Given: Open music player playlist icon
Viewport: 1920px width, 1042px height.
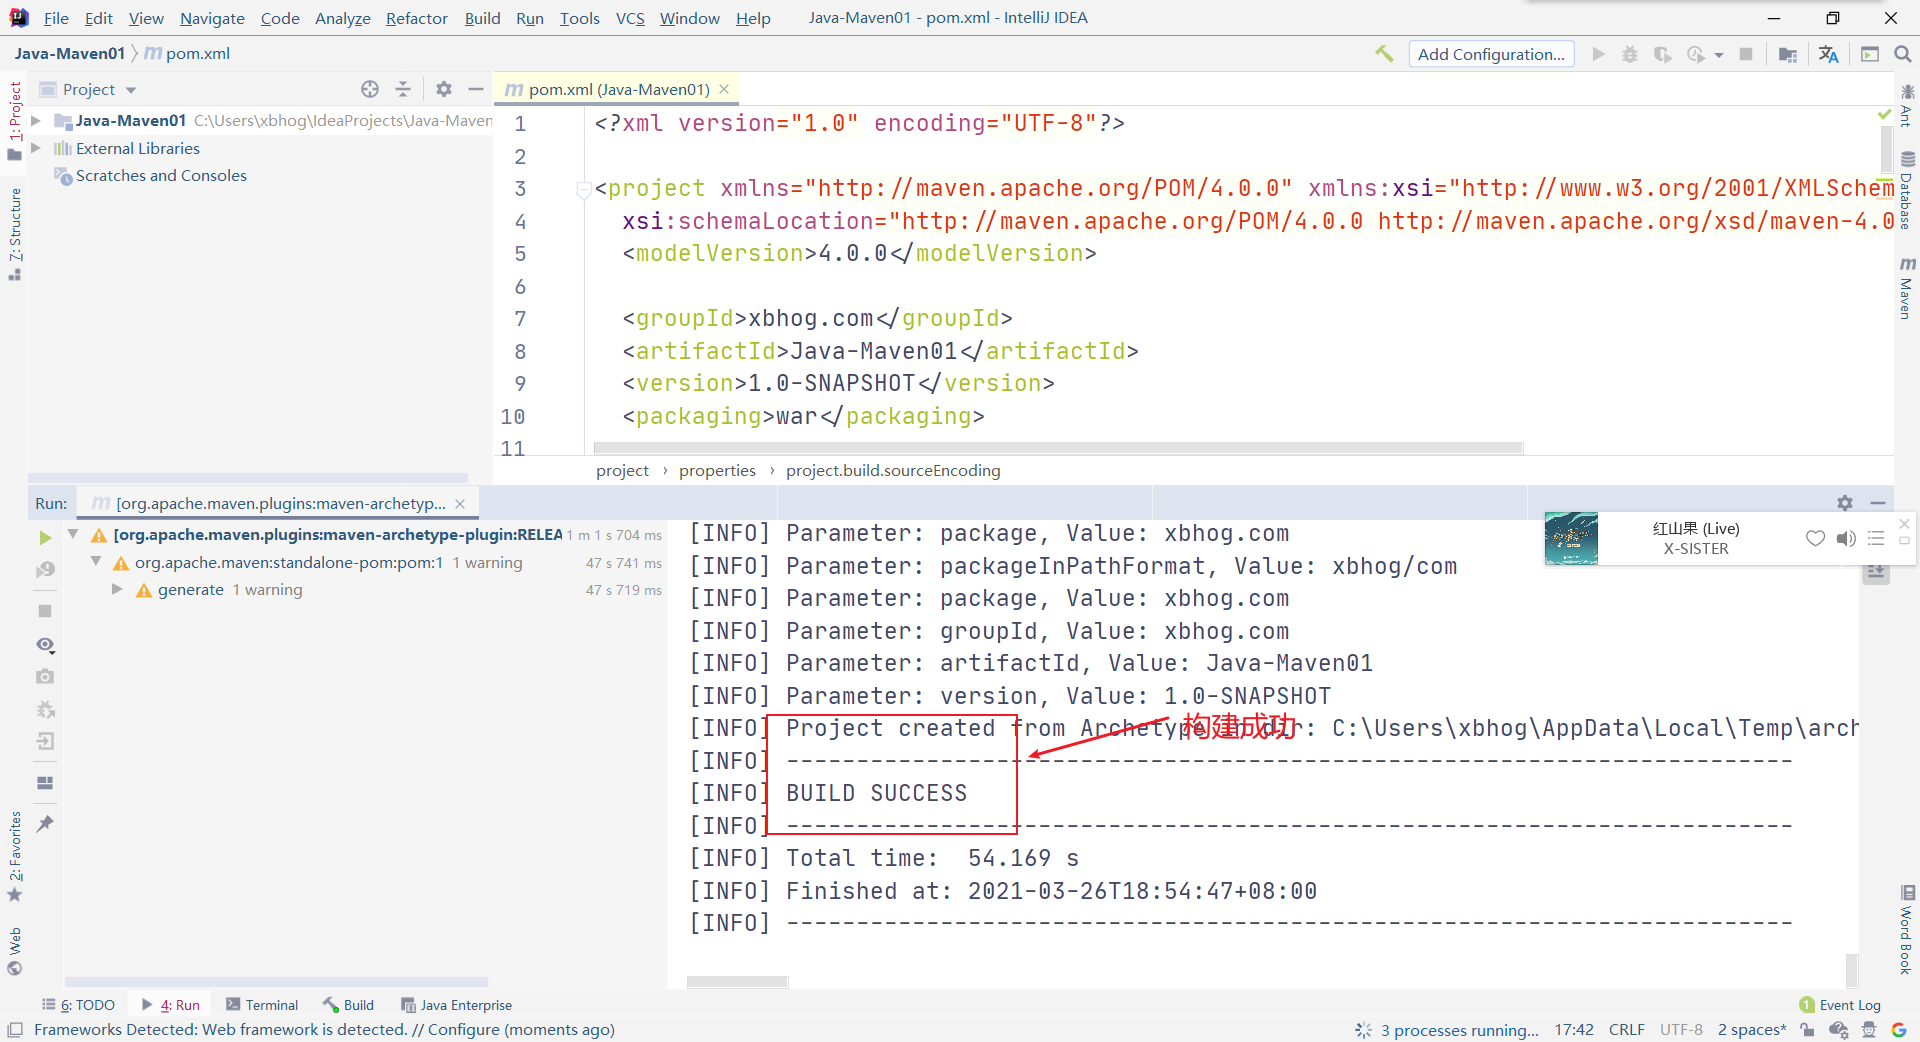Looking at the screenshot, I should (1876, 538).
